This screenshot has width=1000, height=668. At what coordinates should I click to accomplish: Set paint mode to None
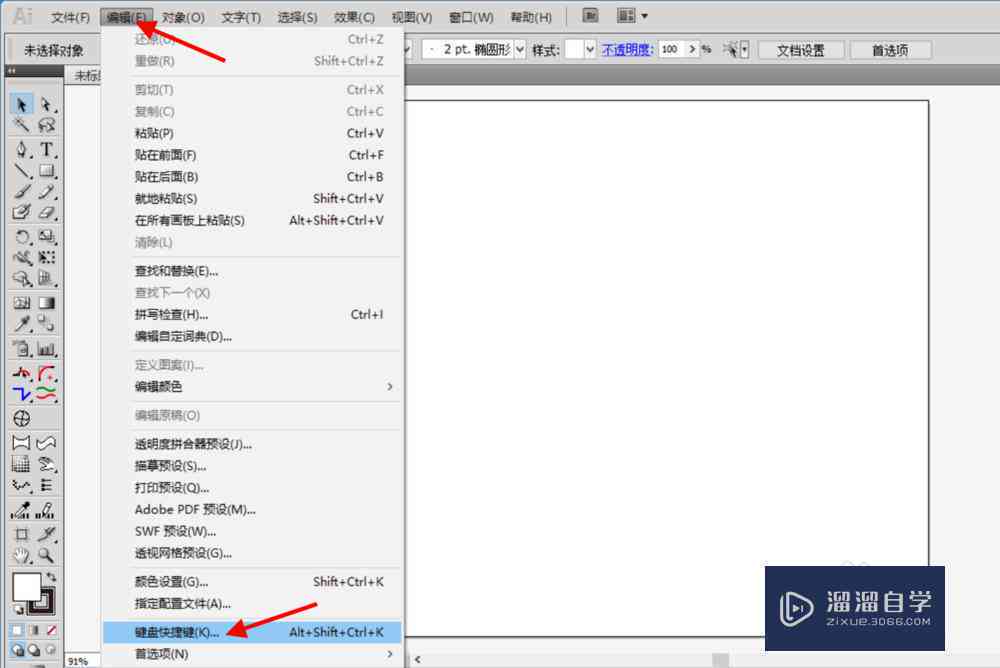[51, 630]
